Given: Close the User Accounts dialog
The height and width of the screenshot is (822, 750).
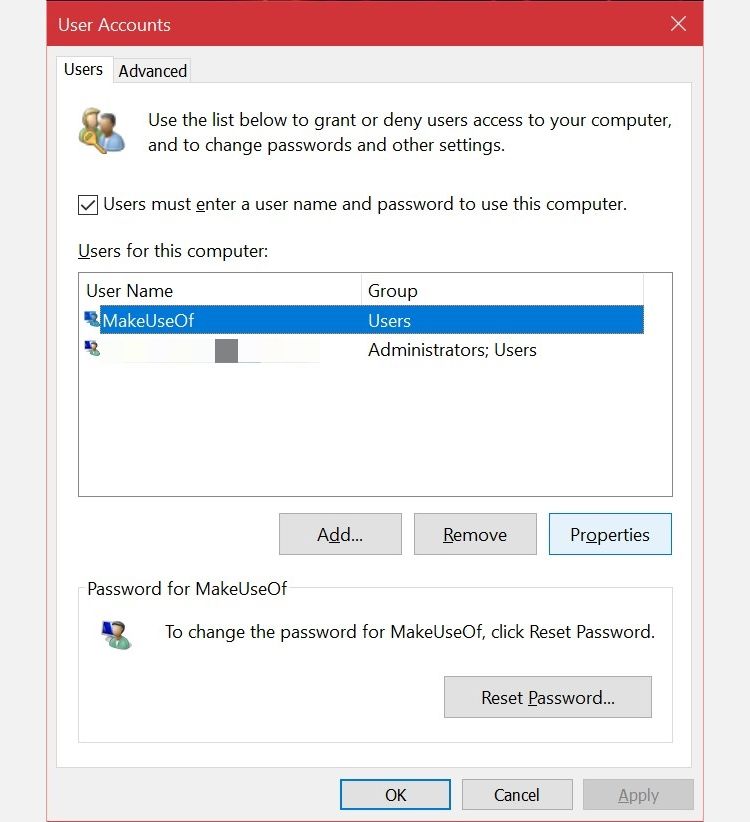Looking at the screenshot, I should [x=678, y=24].
